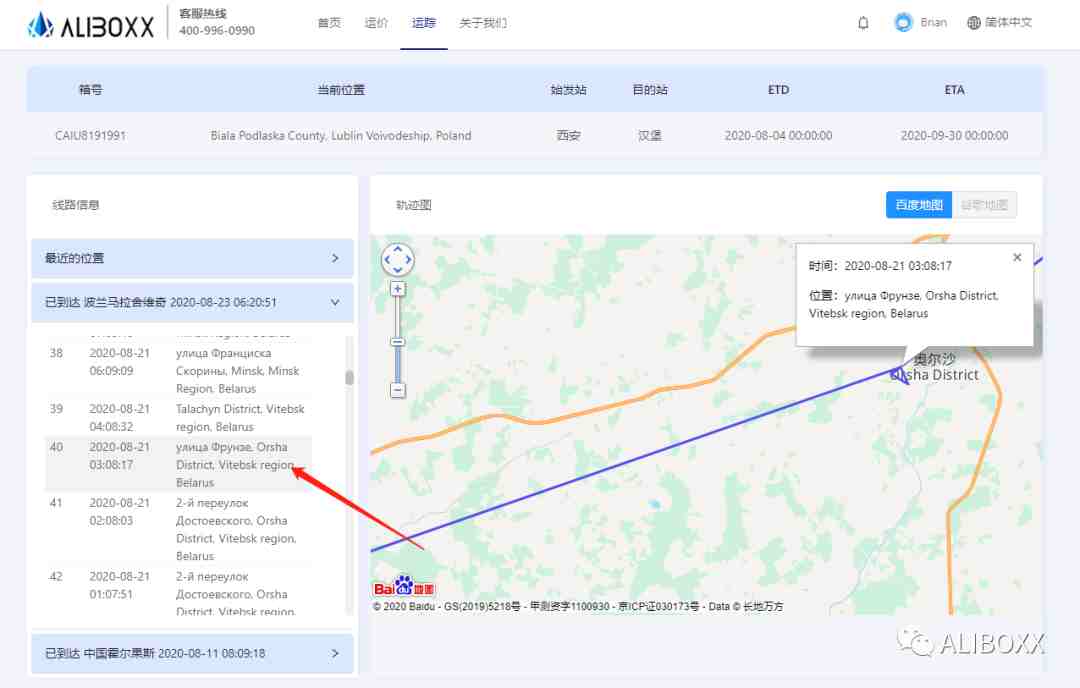Click the popup time 2020-08-21 03:08:17

click(898, 266)
